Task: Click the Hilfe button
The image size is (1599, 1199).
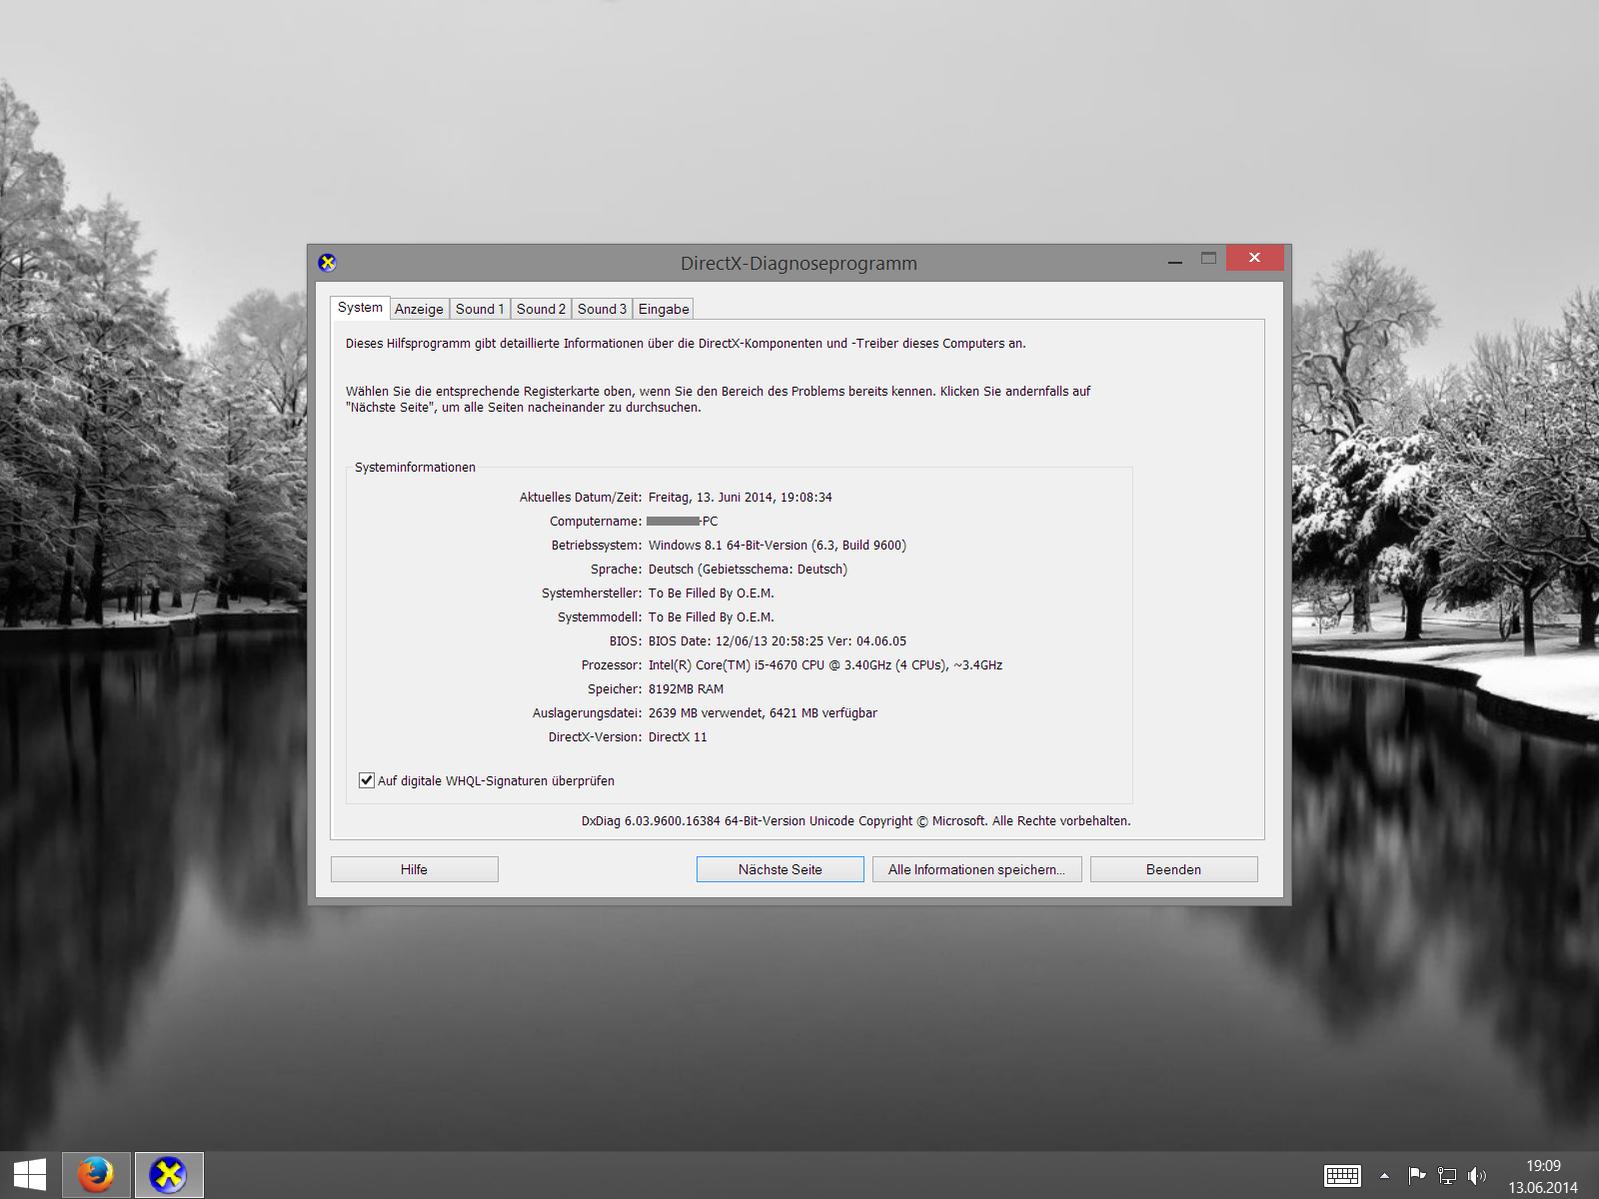Action: click(x=414, y=869)
